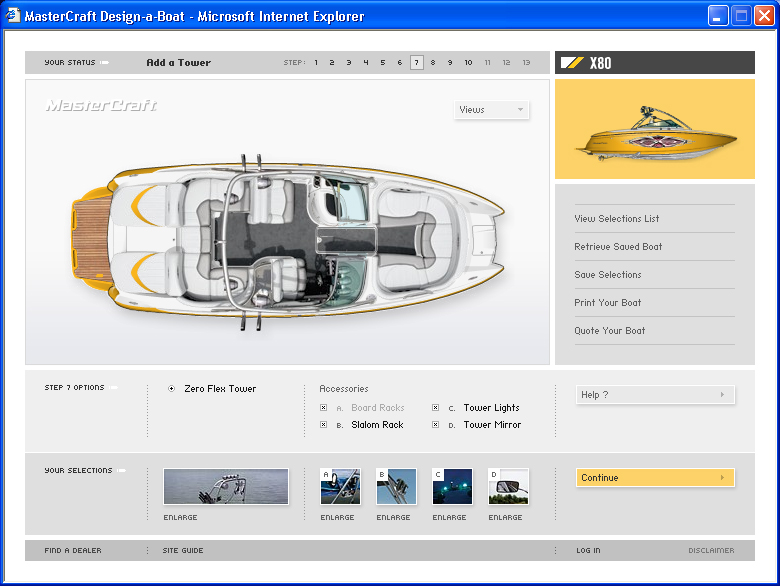Click the Find a Dealer link
This screenshot has height=586, width=780.
73,551
